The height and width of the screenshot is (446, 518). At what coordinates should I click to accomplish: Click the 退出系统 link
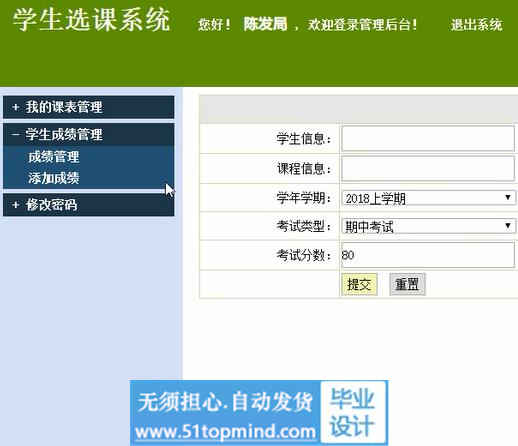click(x=477, y=25)
